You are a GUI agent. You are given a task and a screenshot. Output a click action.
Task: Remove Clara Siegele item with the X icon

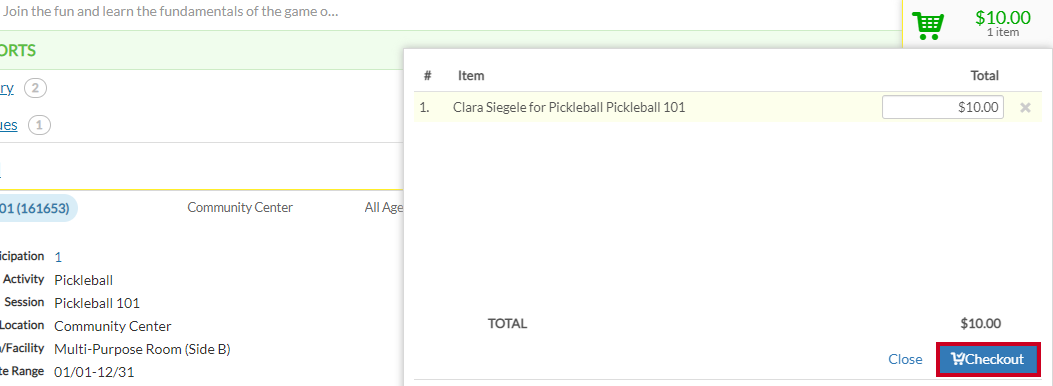[1025, 107]
